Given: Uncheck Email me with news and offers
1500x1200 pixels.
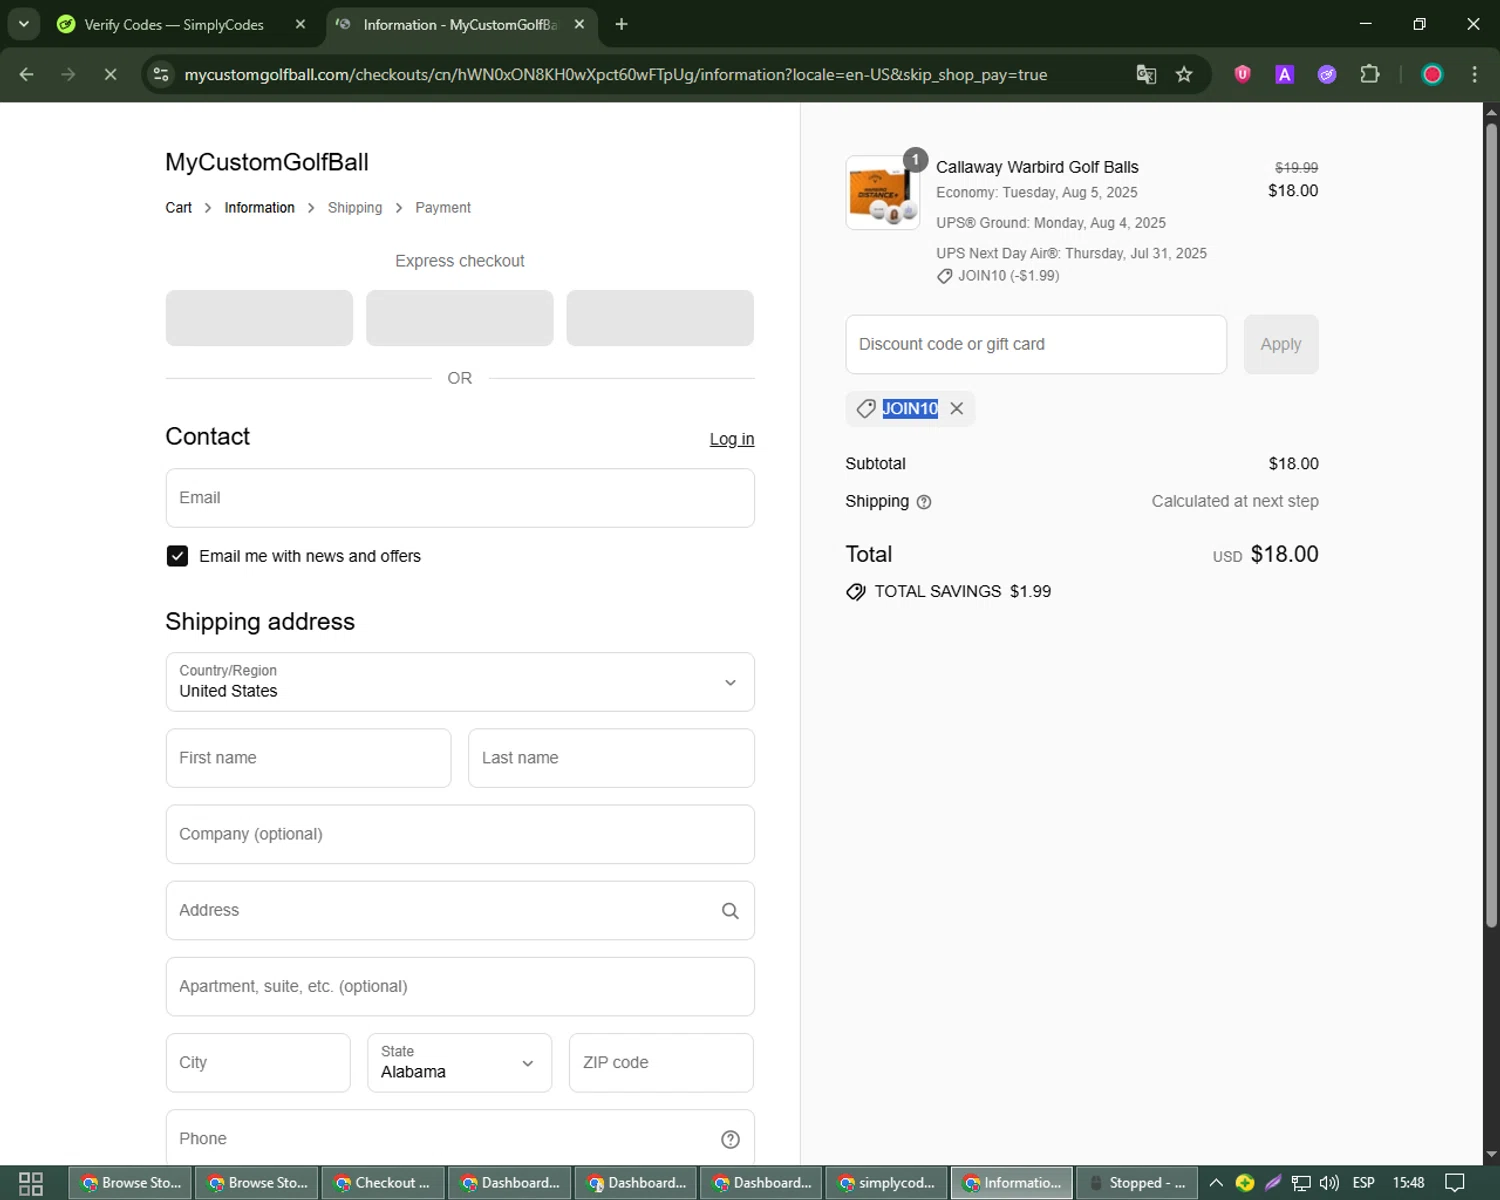Looking at the screenshot, I should point(177,556).
